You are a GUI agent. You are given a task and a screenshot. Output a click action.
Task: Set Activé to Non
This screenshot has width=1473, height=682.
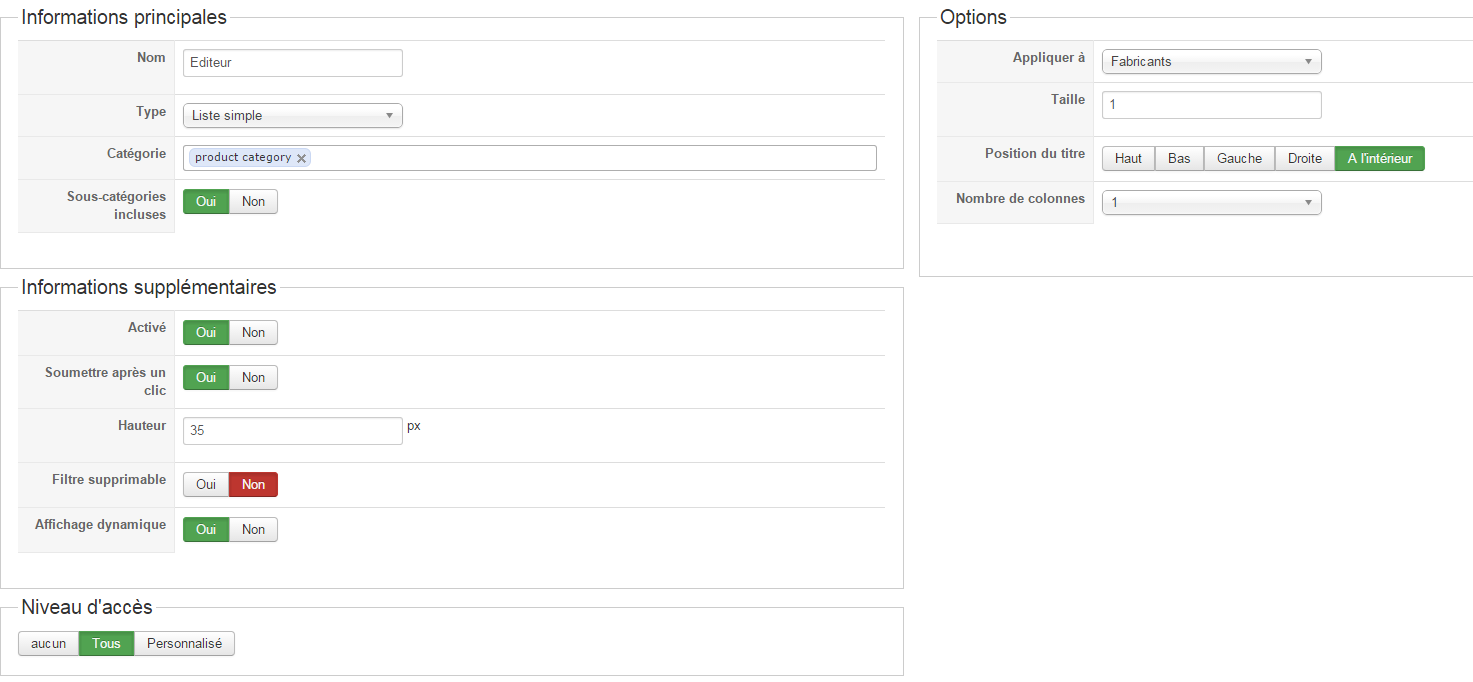click(253, 333)
